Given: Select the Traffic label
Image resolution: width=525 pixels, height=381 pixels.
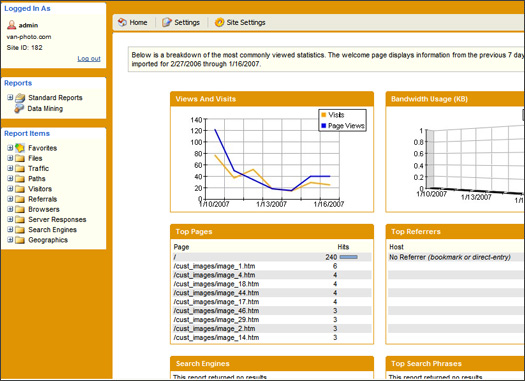Looking at the screenshot, I should point(39,168).
